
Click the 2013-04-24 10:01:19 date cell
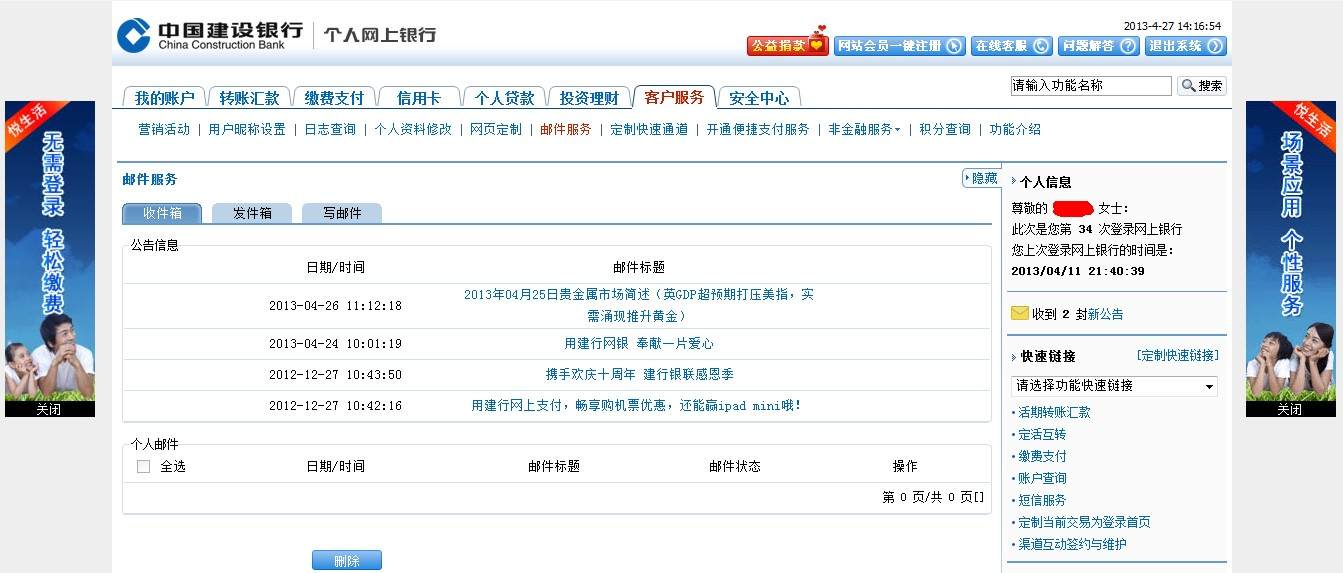(x=335, y=344)
